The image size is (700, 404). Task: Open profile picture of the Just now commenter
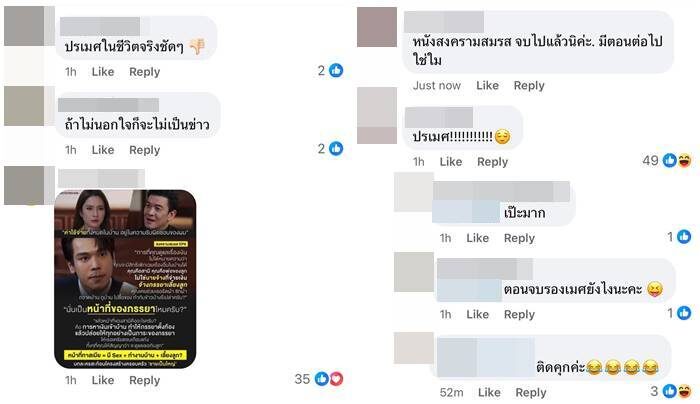(377, 27)
